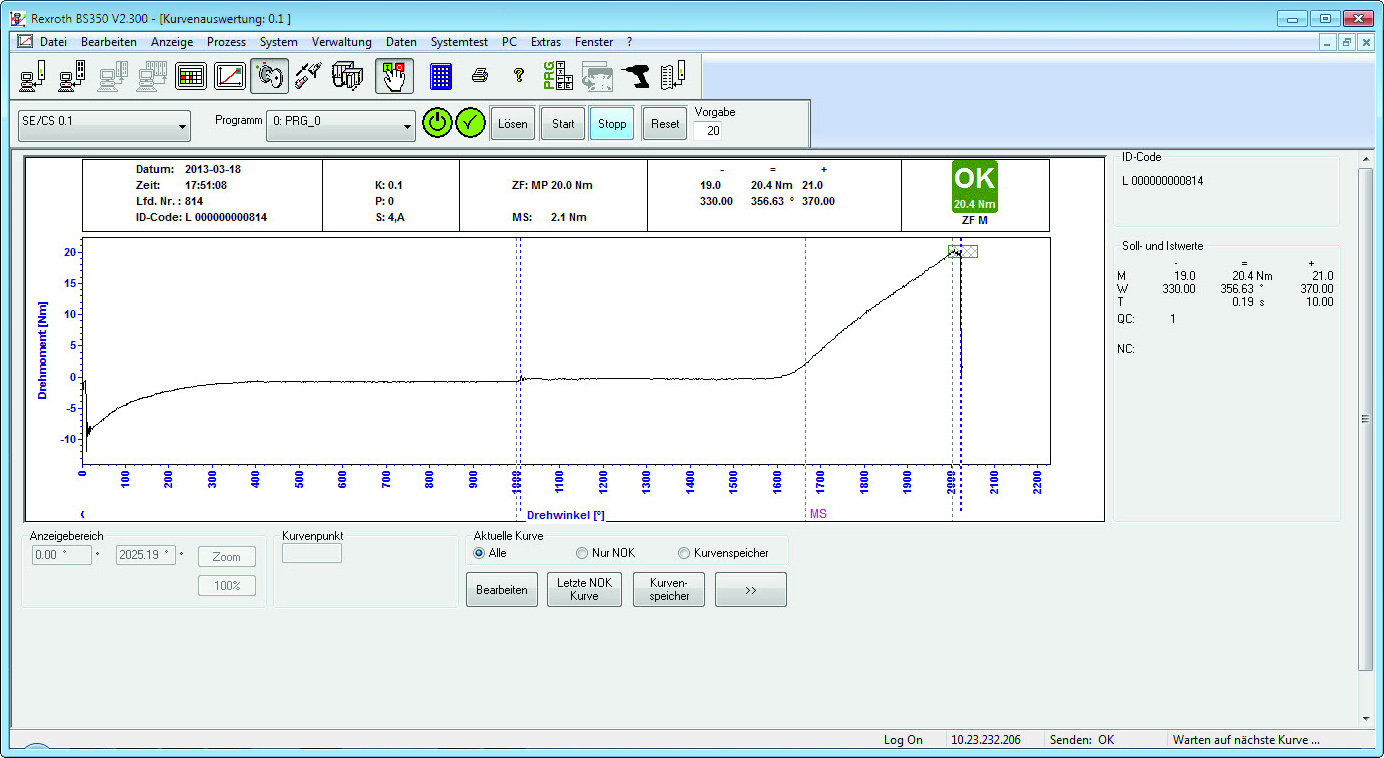This screenshot has width=1384, height=758.
Task: Click the app icon left of Datei menu
Action: coord(25,42)
